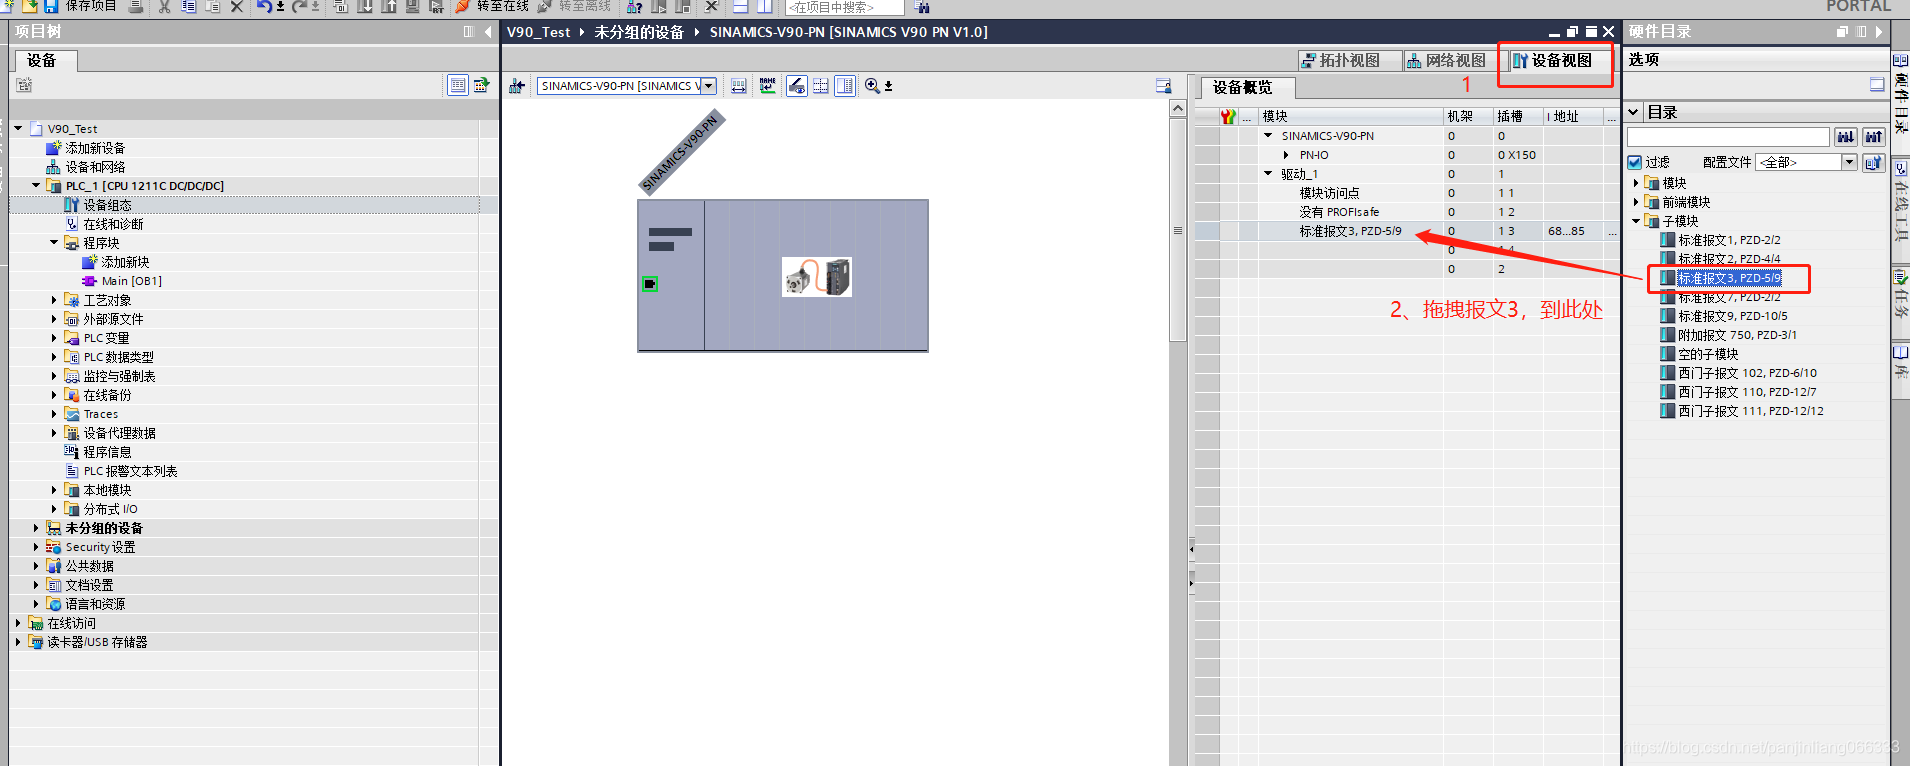This screenshot has height=766, width=1910.
Task: Click the Go online plug icon
Action: tap(463, 6)
